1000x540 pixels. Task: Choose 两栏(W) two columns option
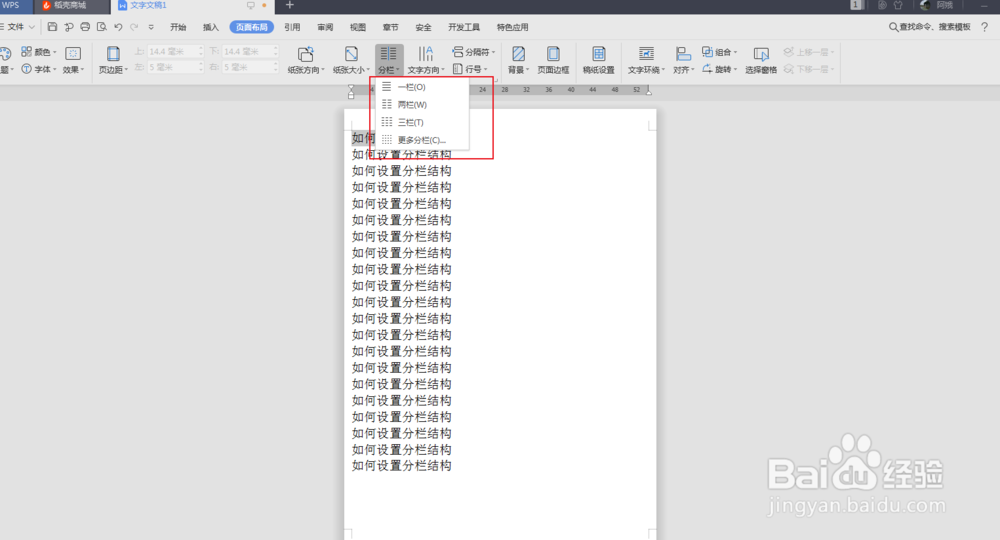point(422,105)
